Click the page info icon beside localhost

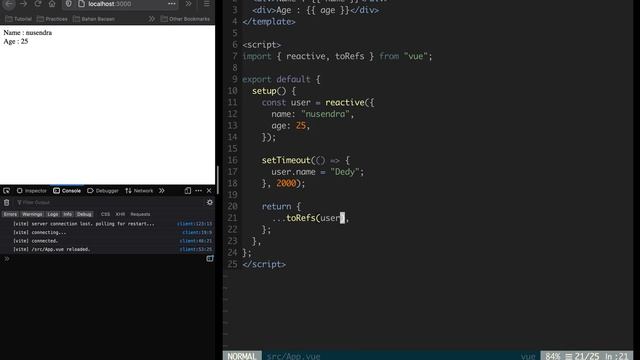(x=81, y=4)
